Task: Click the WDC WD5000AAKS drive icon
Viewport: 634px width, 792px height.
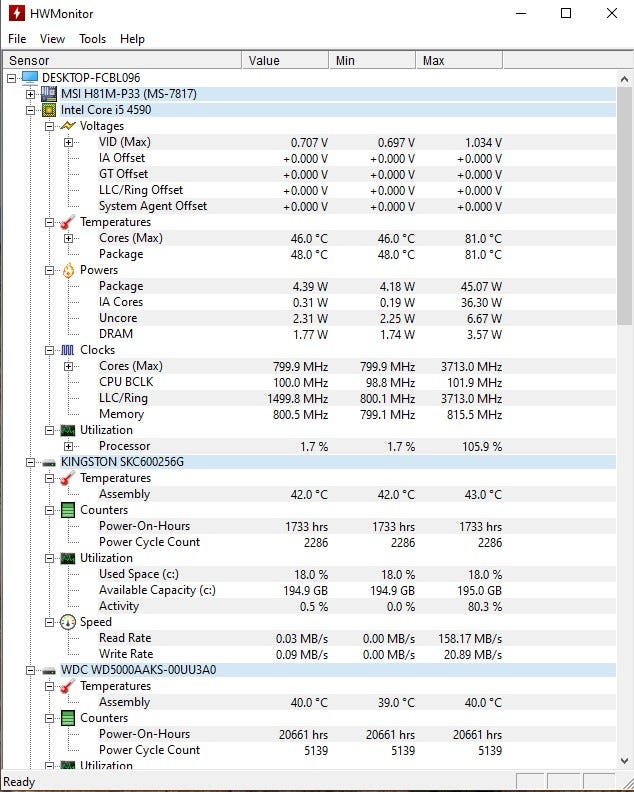Action: tap(48, 670)
